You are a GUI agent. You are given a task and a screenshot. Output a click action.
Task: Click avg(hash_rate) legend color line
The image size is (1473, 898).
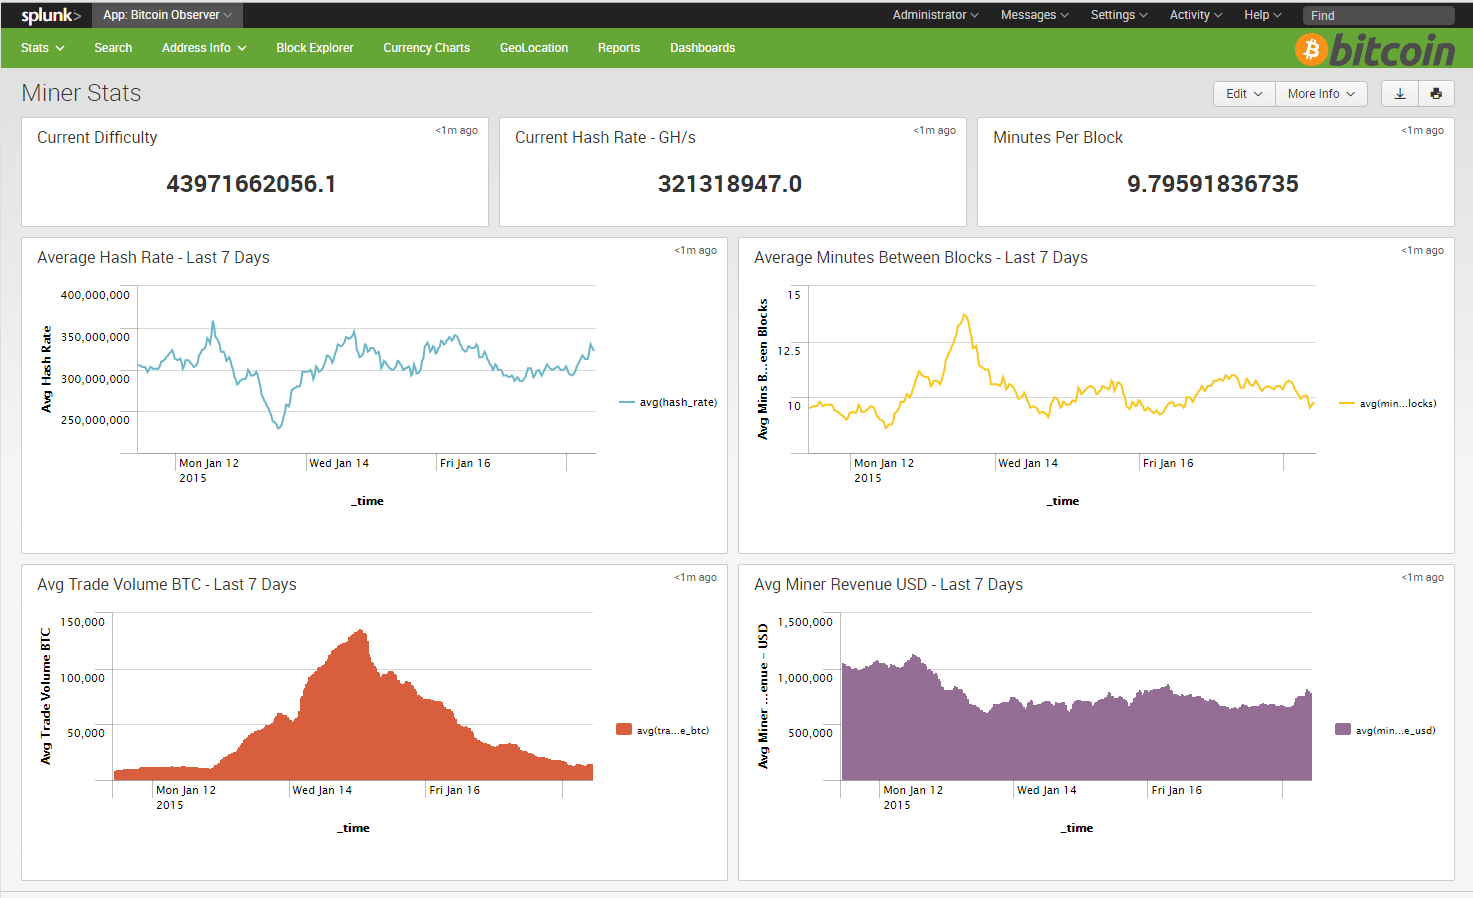627,402
